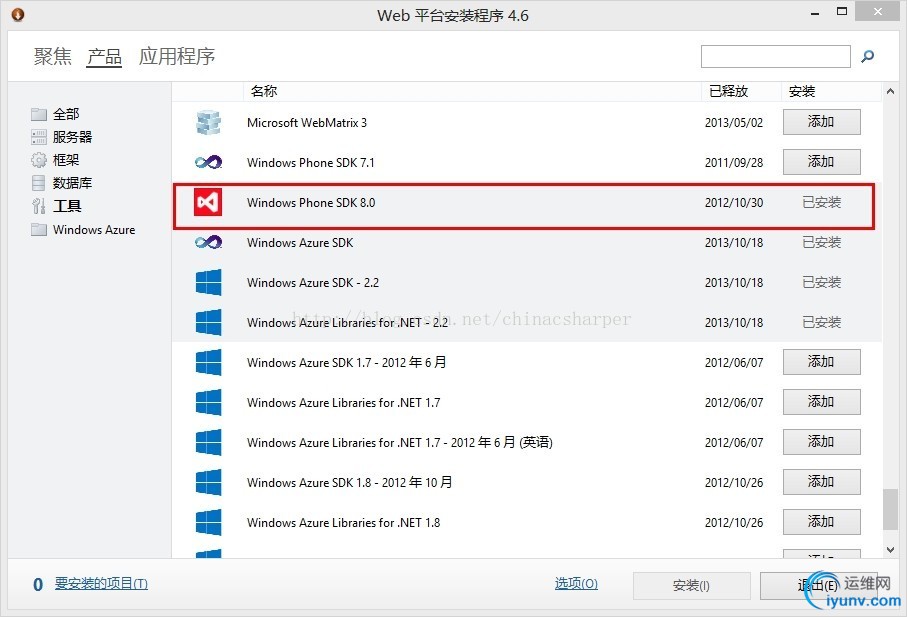This screenshot has height=617, width=907.
Task: Click the icon for the .NET 1.7 (英语) libraries row
Action: [208, 442]
